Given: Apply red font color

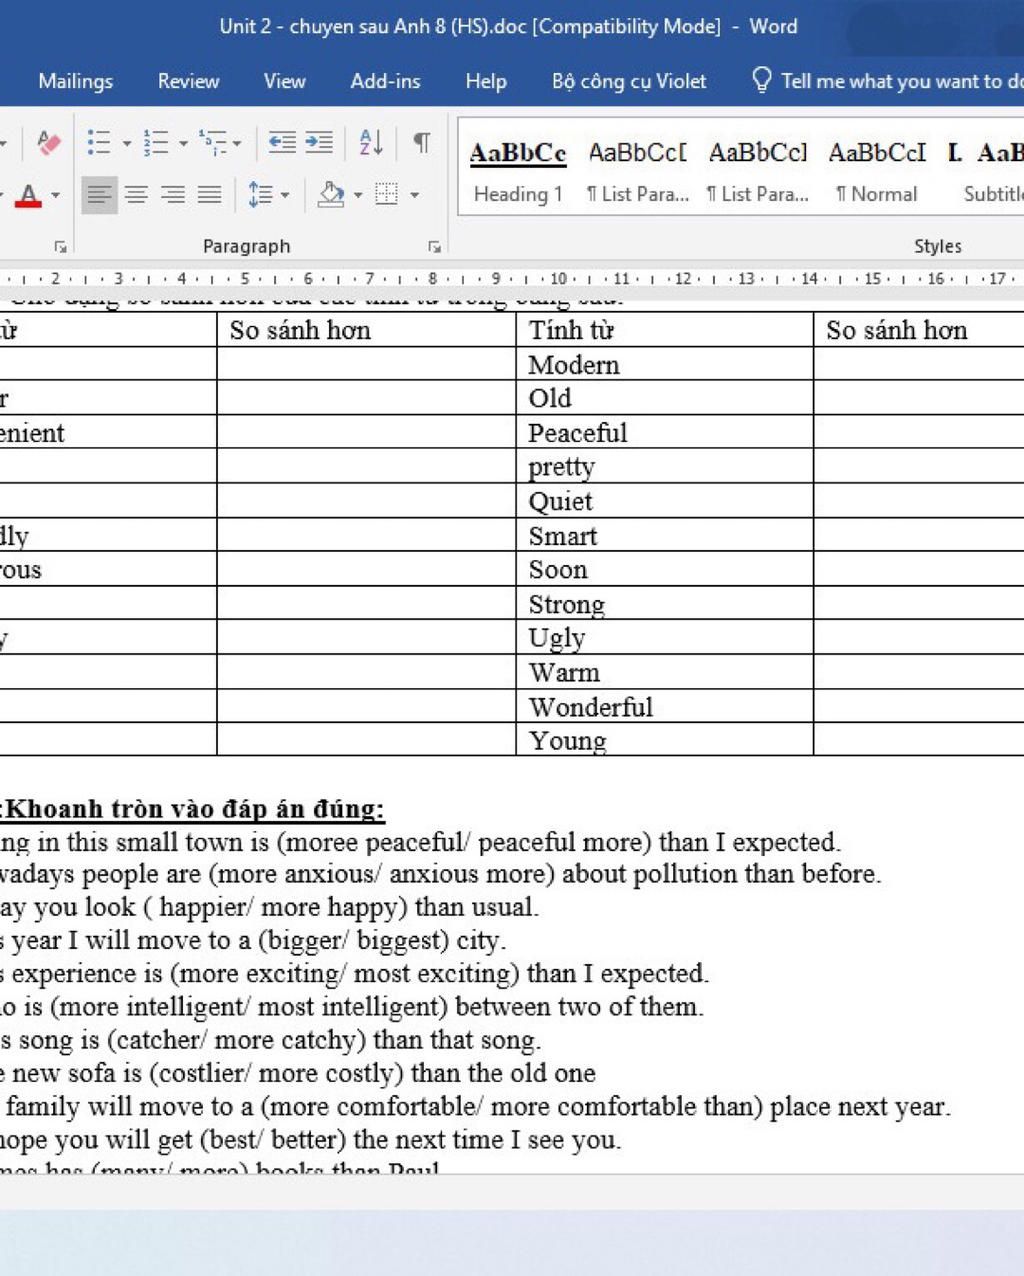Looking at the screenshot, I should point(29,195).
